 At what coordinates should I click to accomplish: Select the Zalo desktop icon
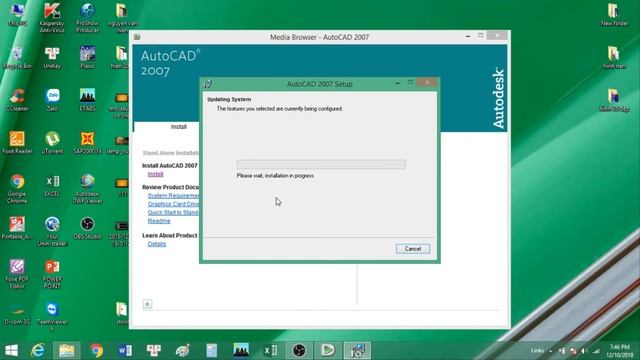click(52, 100)
